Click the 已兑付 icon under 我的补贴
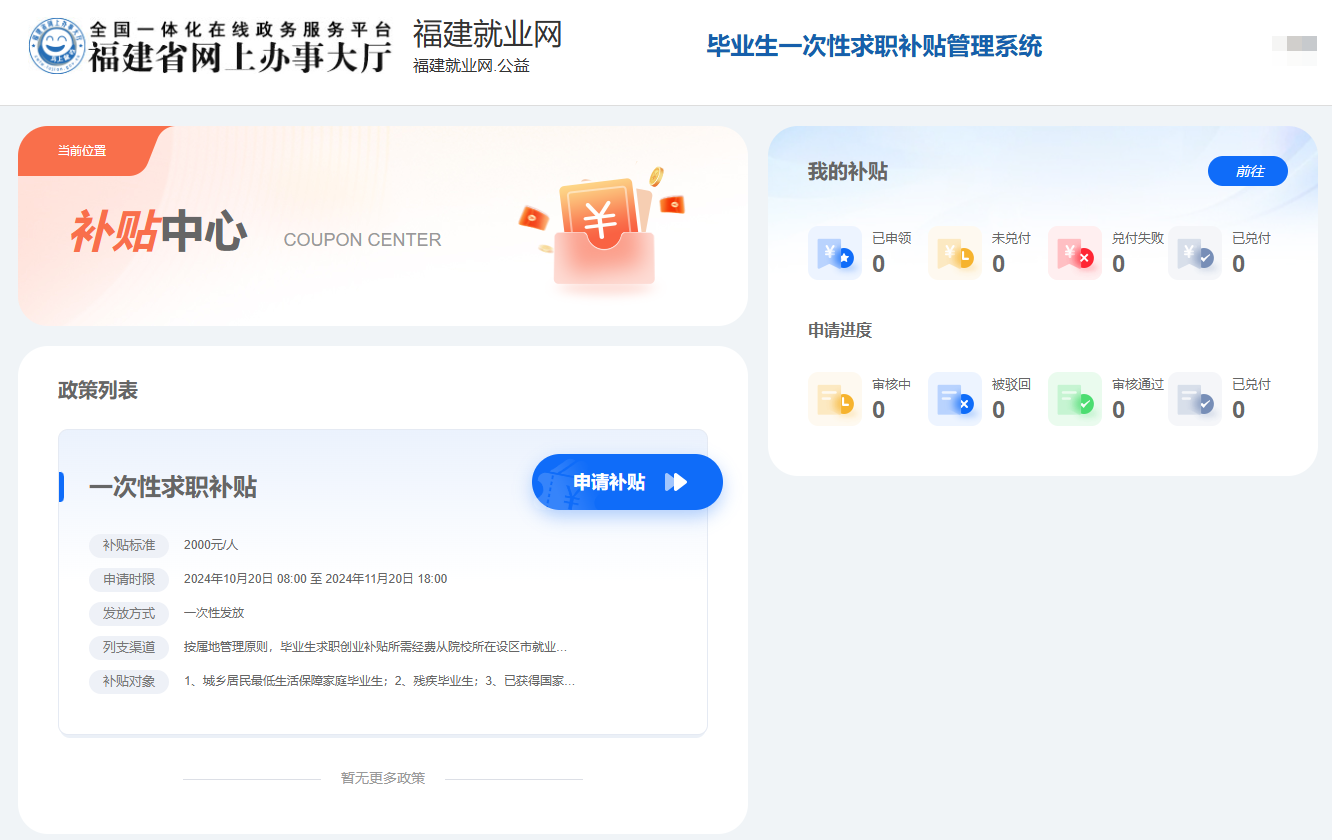The image size is (1332, 840). coord(1194,253)
